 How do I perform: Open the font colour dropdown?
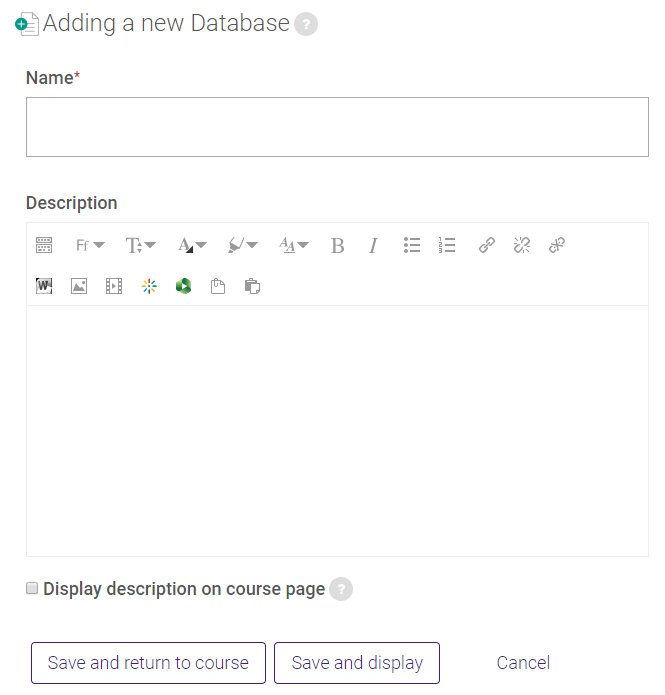(192, 245)
